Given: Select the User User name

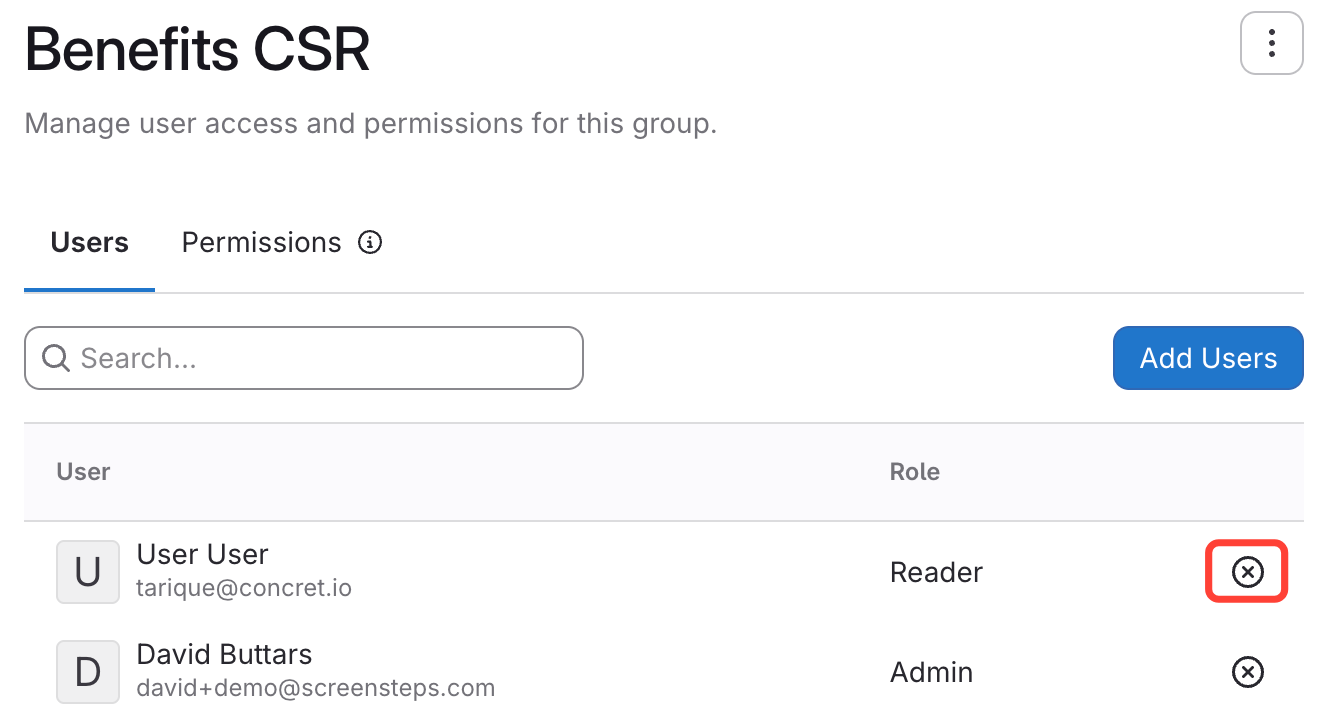Looking at the screenshot, I should click(202, 555).
